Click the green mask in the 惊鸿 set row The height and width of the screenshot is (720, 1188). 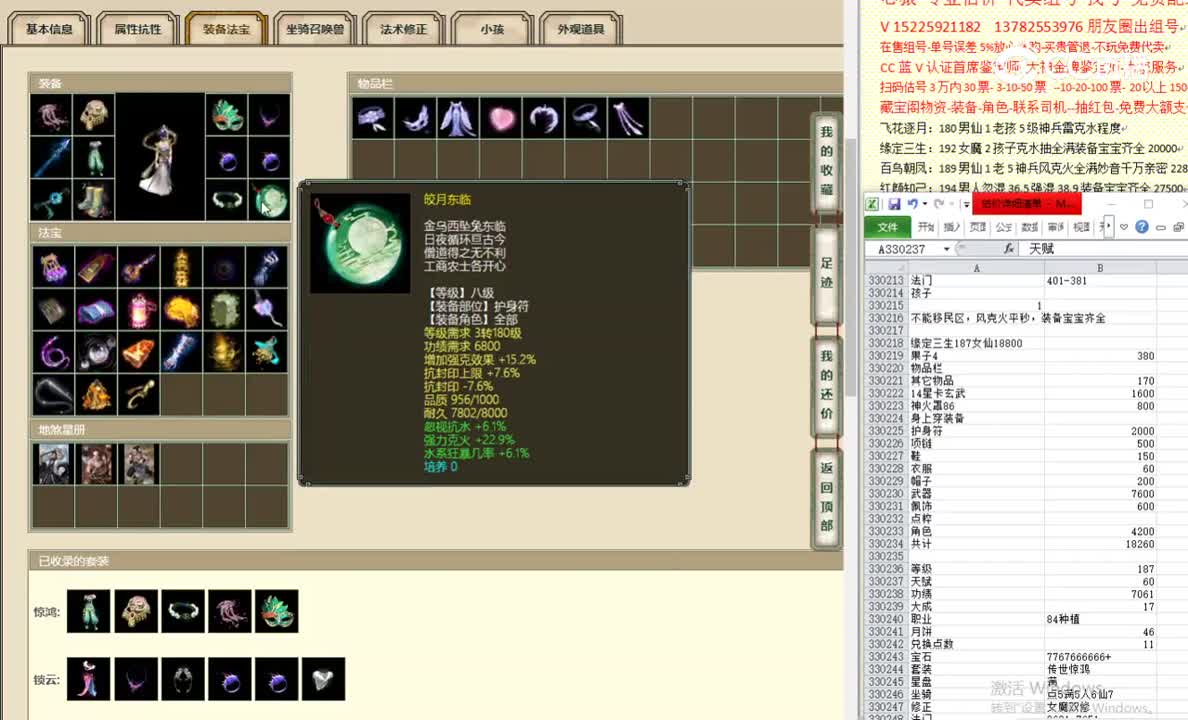277,611
